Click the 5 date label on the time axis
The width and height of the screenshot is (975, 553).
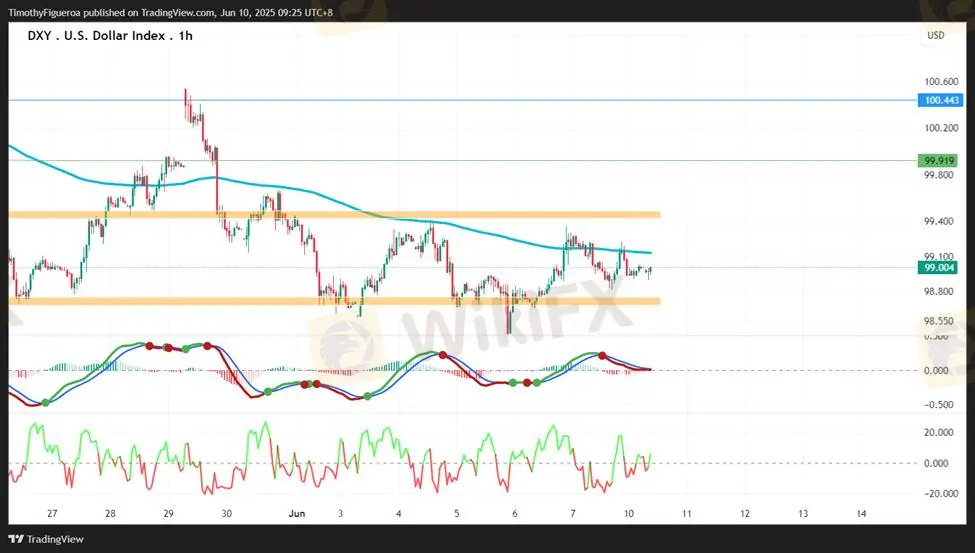pos(456,514)
